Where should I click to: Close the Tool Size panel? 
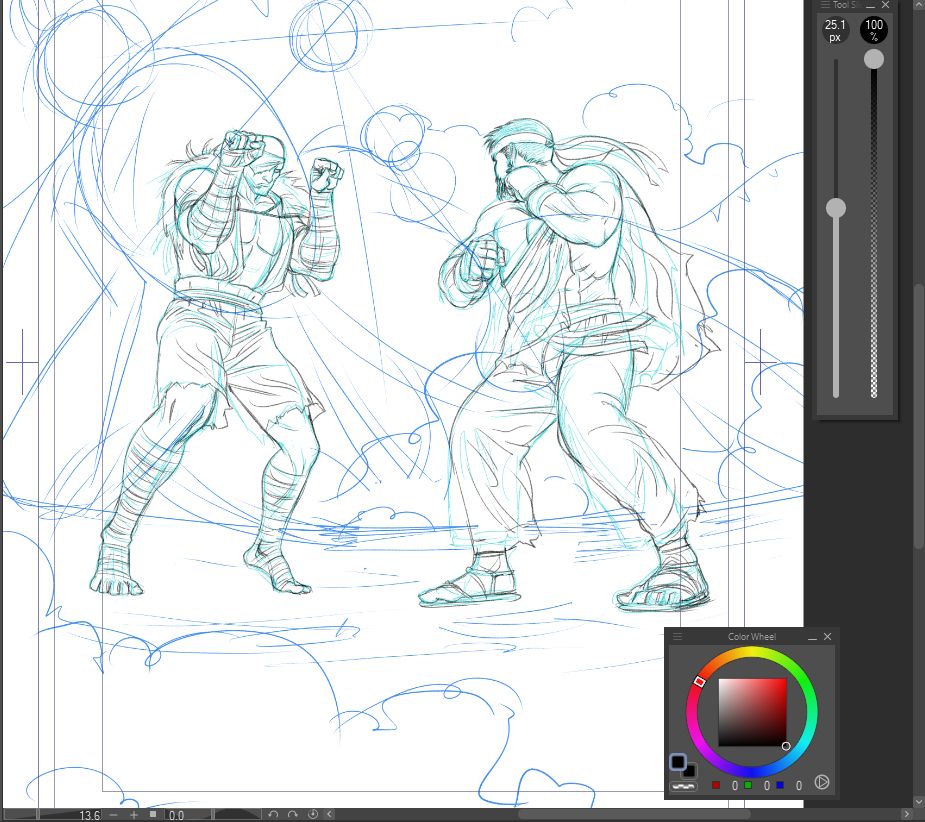885,5
